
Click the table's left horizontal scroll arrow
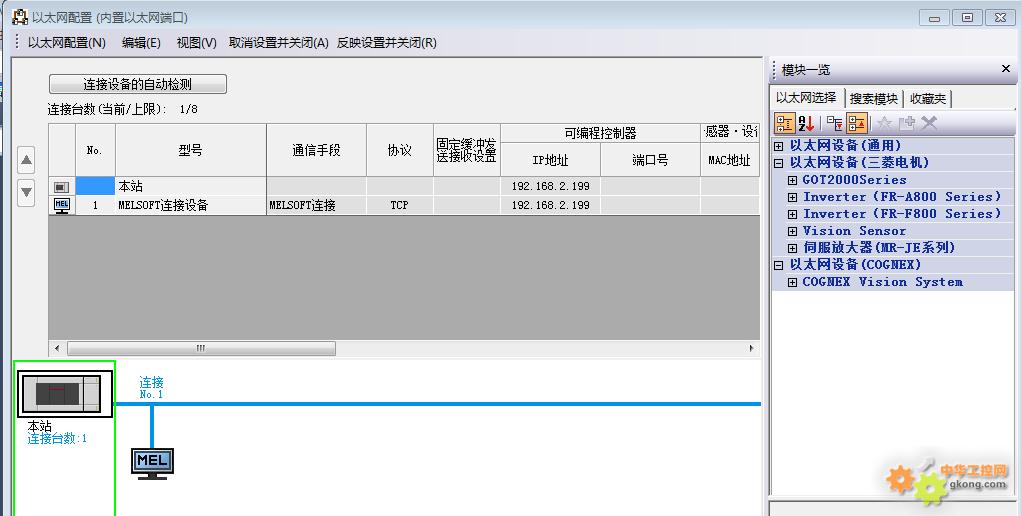point(57,349)
